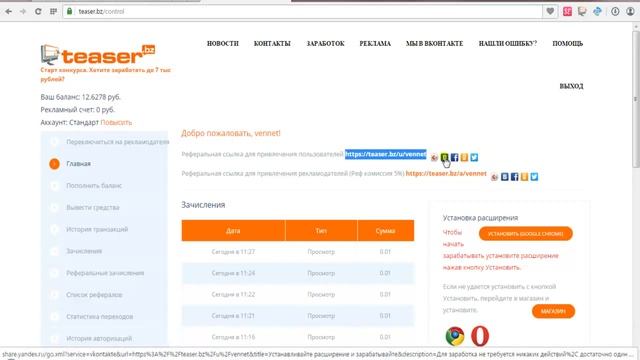Screen dimensions: 640x360
Task: Share user referral link on Twitter
Action: [x=474, y=157]
